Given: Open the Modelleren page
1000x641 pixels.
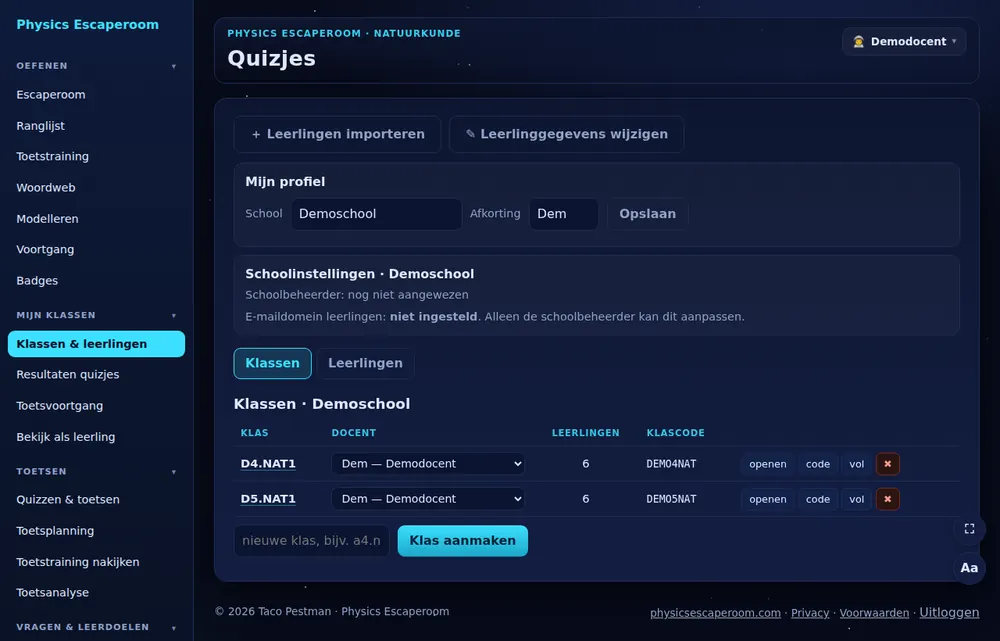Looking at the screenshot, I should coord(96,219).
